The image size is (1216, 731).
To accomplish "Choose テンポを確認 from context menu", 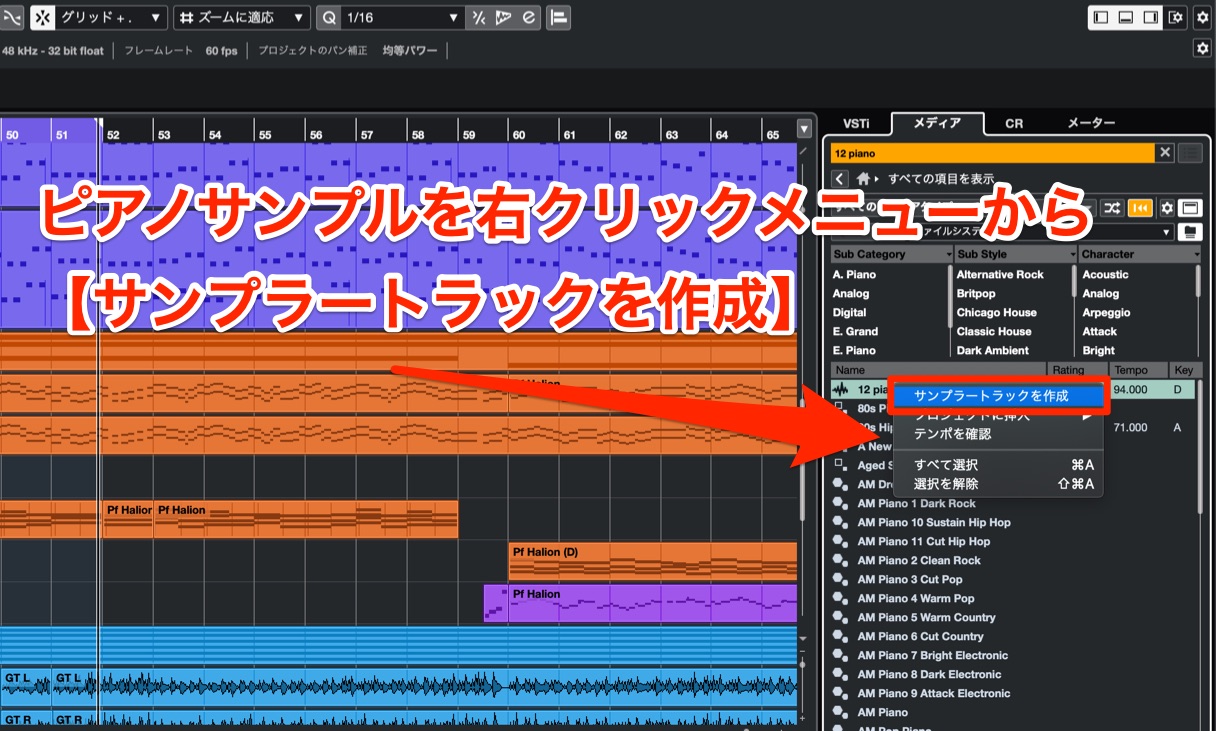I will (998, 434).
